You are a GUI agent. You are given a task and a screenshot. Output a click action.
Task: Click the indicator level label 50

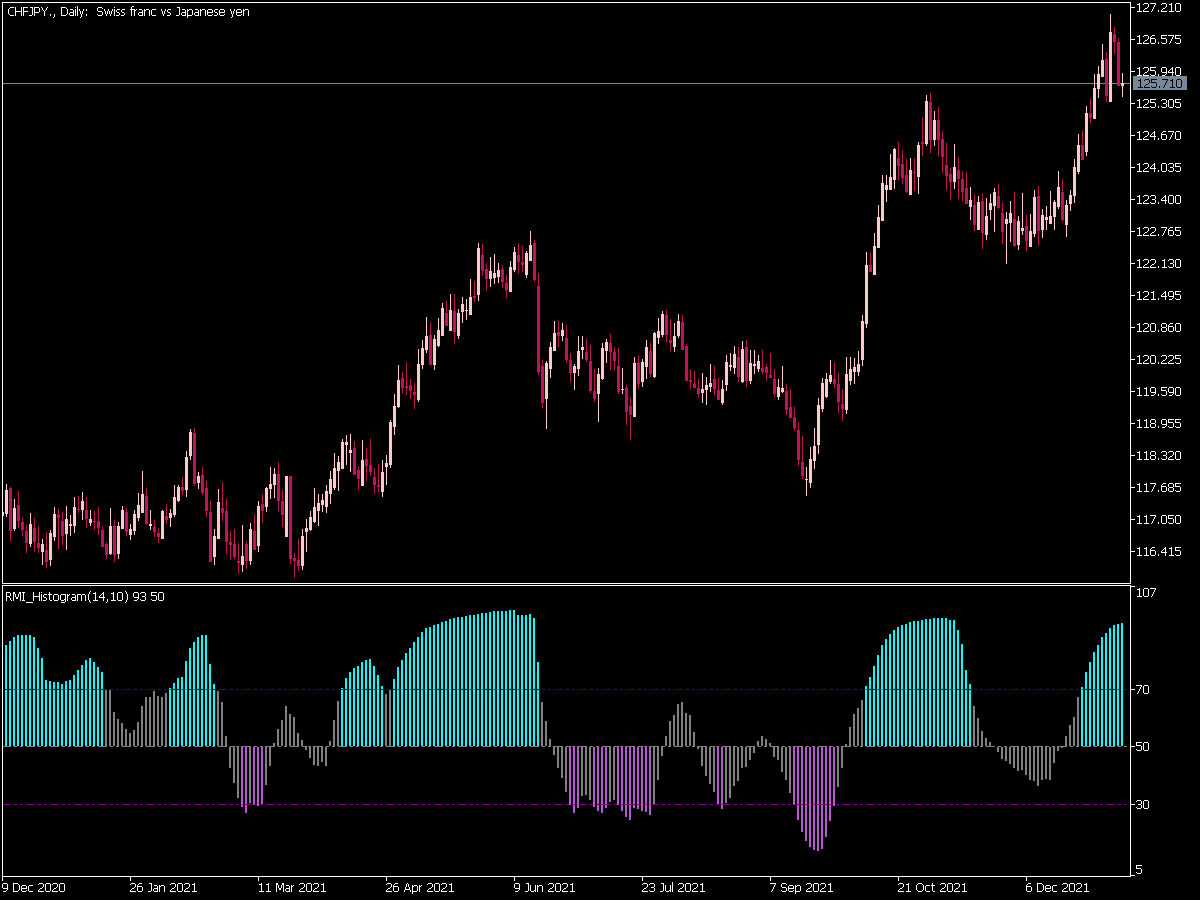[x=1144, y=747]
